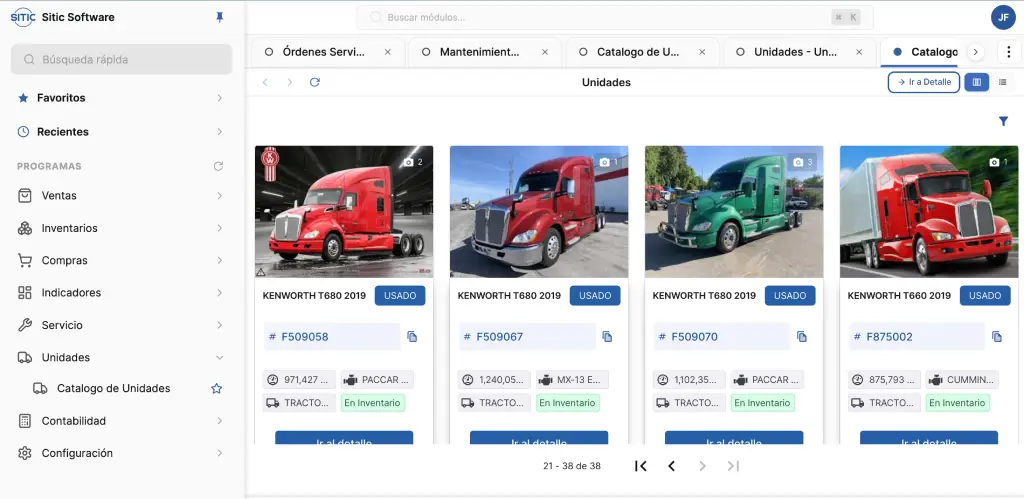This screenshot has width=1024, height=499.
Task: Close the Órdenes Servi... tab
Action: 388,52
